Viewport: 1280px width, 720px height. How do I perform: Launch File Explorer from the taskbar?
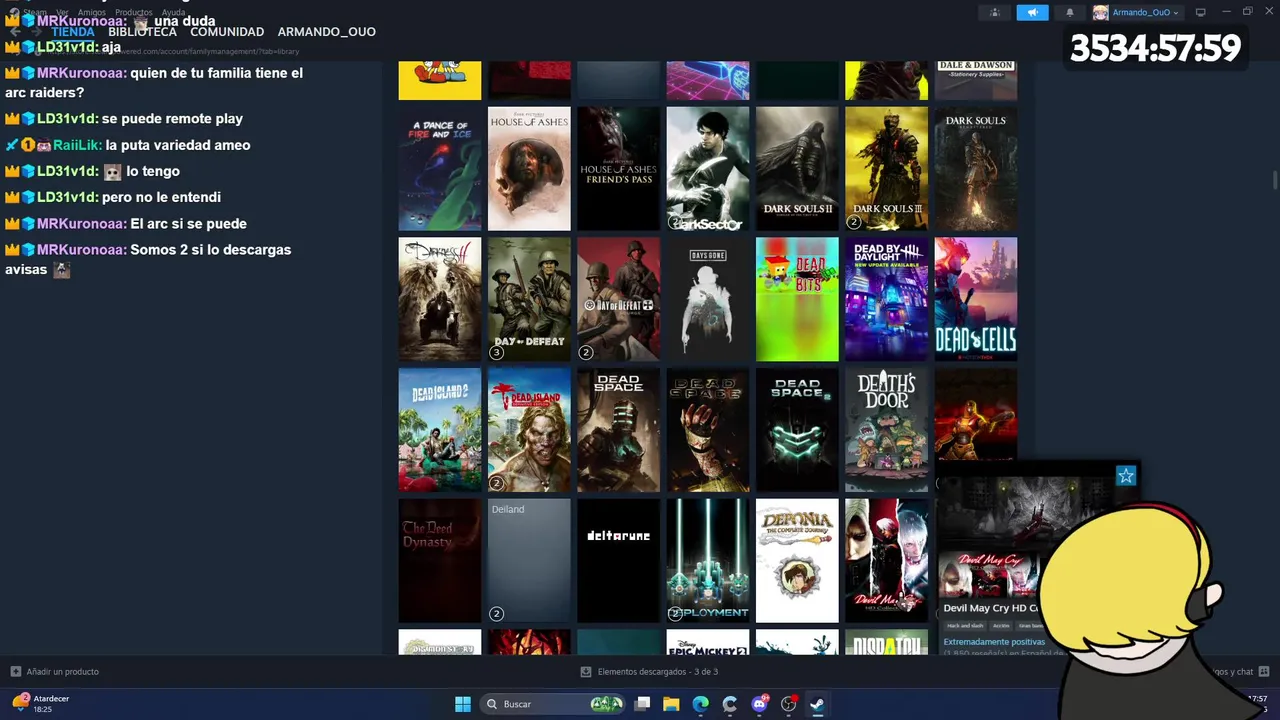[671, 704]
